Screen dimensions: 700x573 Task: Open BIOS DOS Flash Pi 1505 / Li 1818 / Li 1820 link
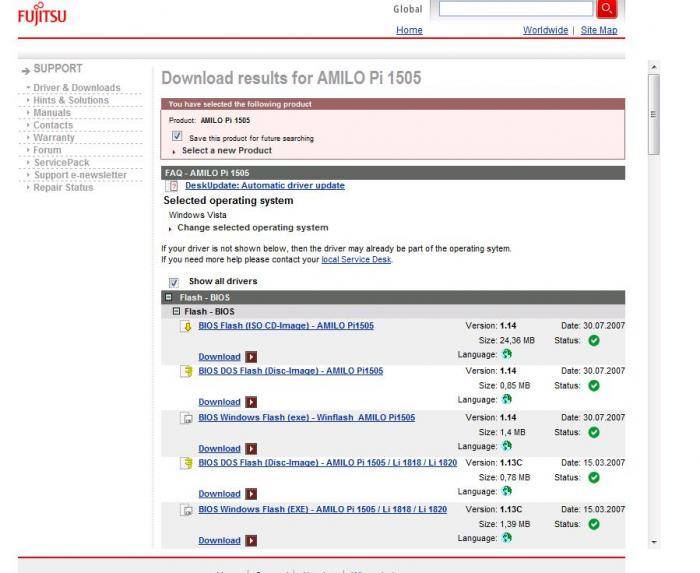(x=328, y=463)
